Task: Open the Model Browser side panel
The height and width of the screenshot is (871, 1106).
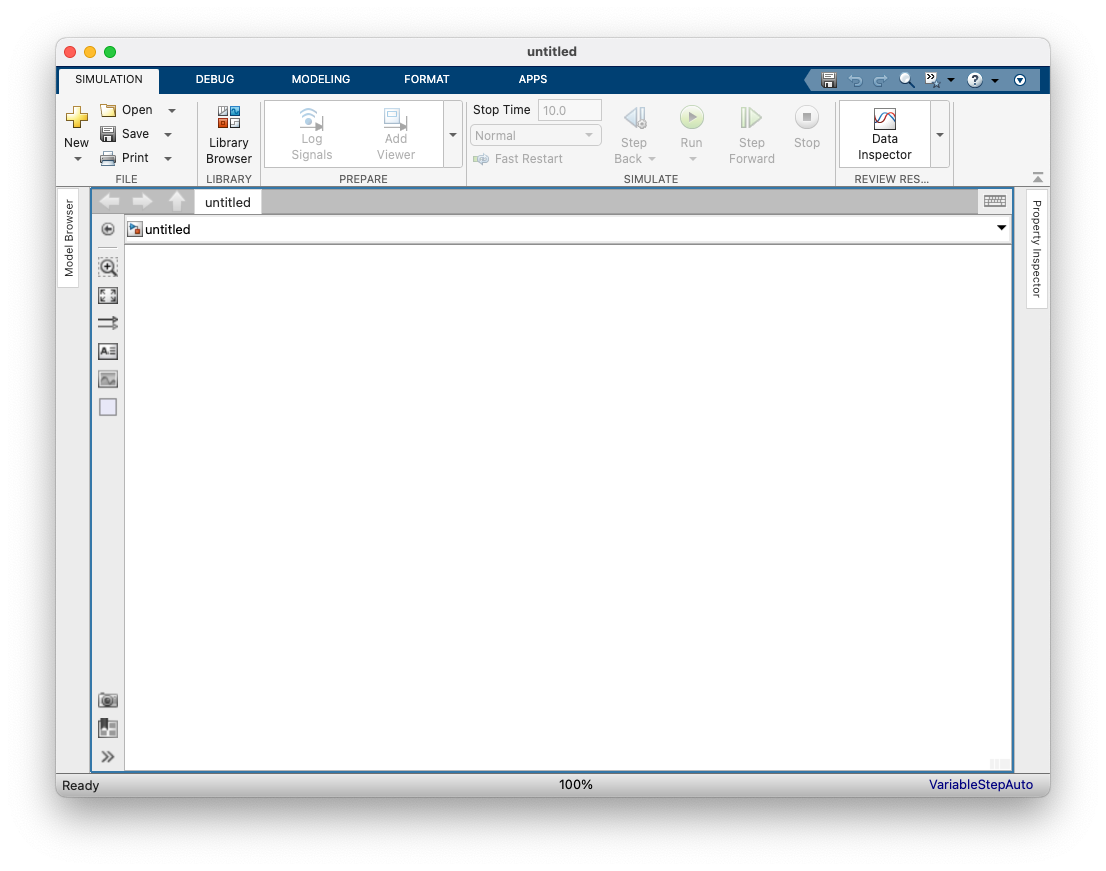Action: tap(68, 238)
